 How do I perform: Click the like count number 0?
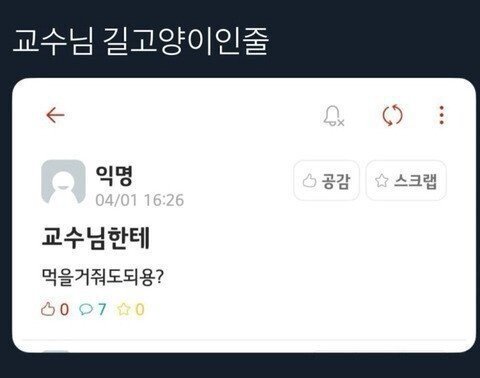click(64, 310)
